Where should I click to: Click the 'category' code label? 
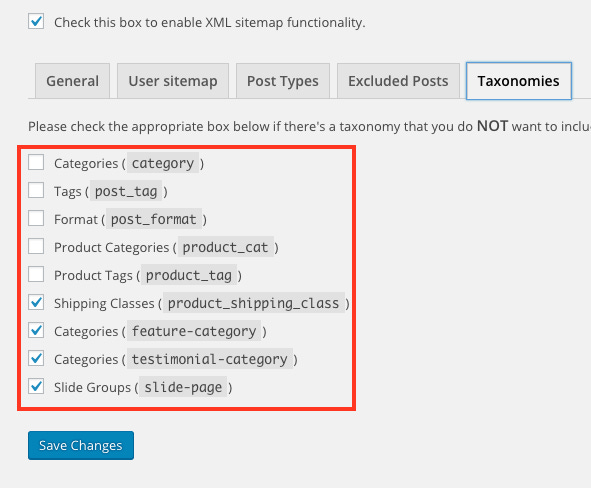(x=163, y=163)
